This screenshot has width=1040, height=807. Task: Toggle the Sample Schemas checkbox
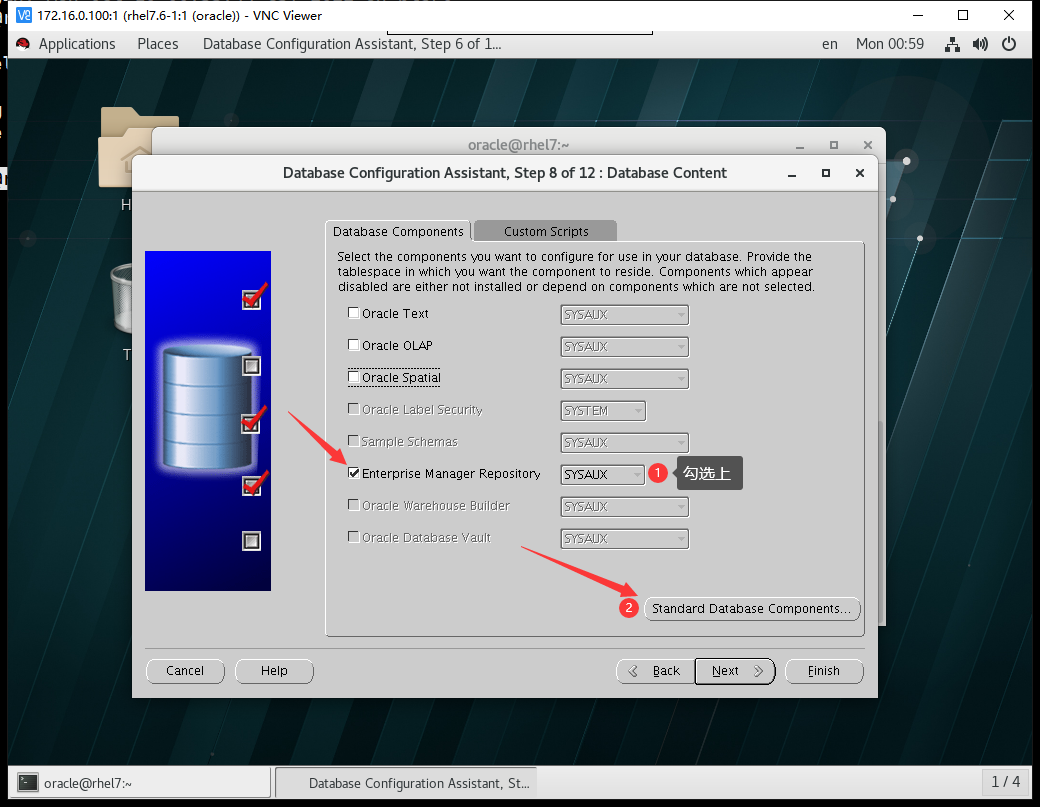click(354, 441)
